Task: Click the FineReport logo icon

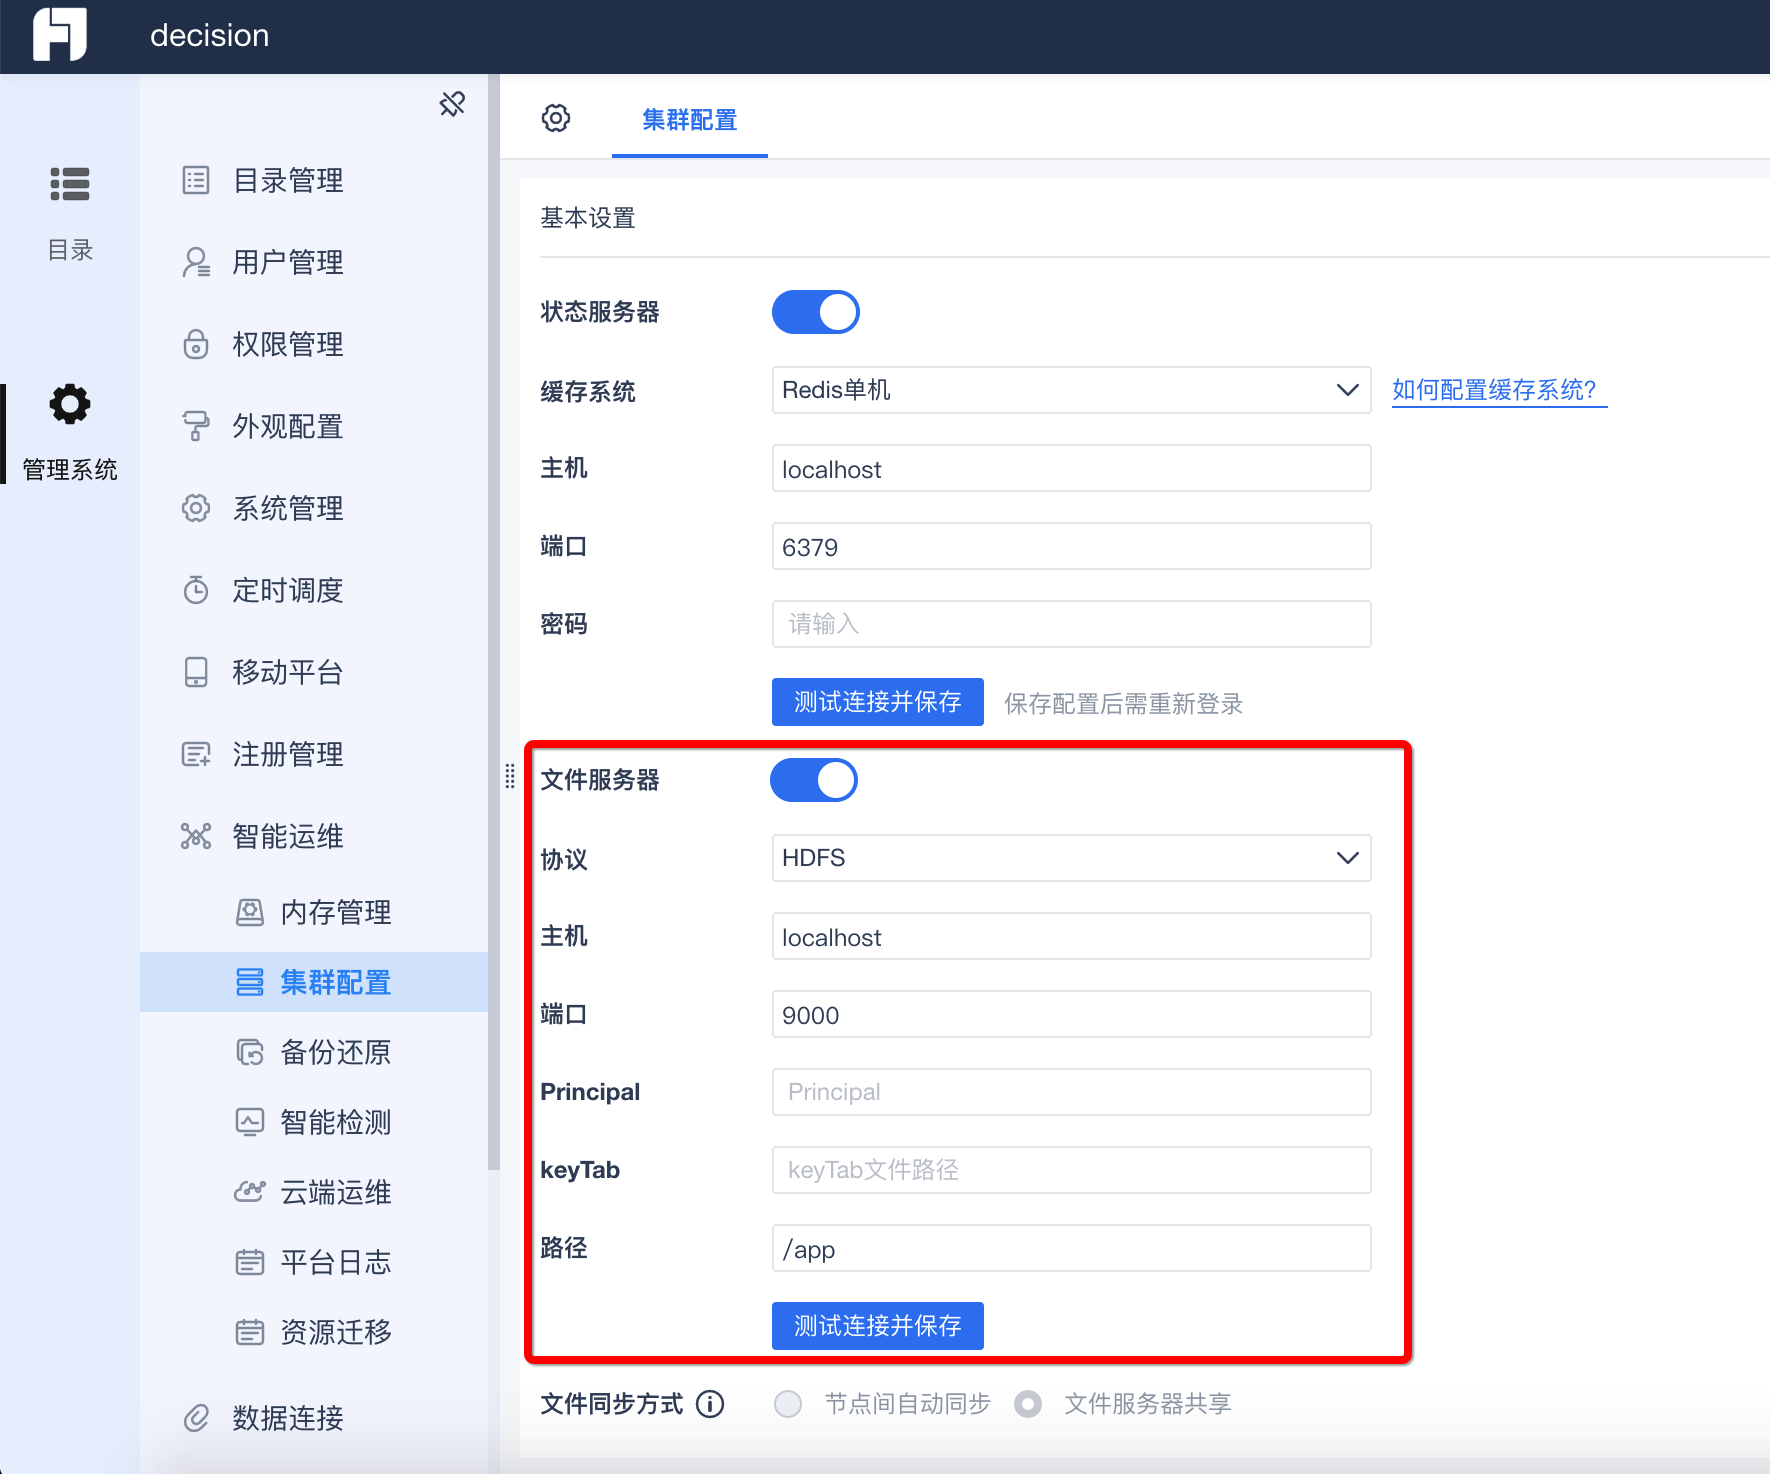Action: pyautogui.click(x=60, y=35)
